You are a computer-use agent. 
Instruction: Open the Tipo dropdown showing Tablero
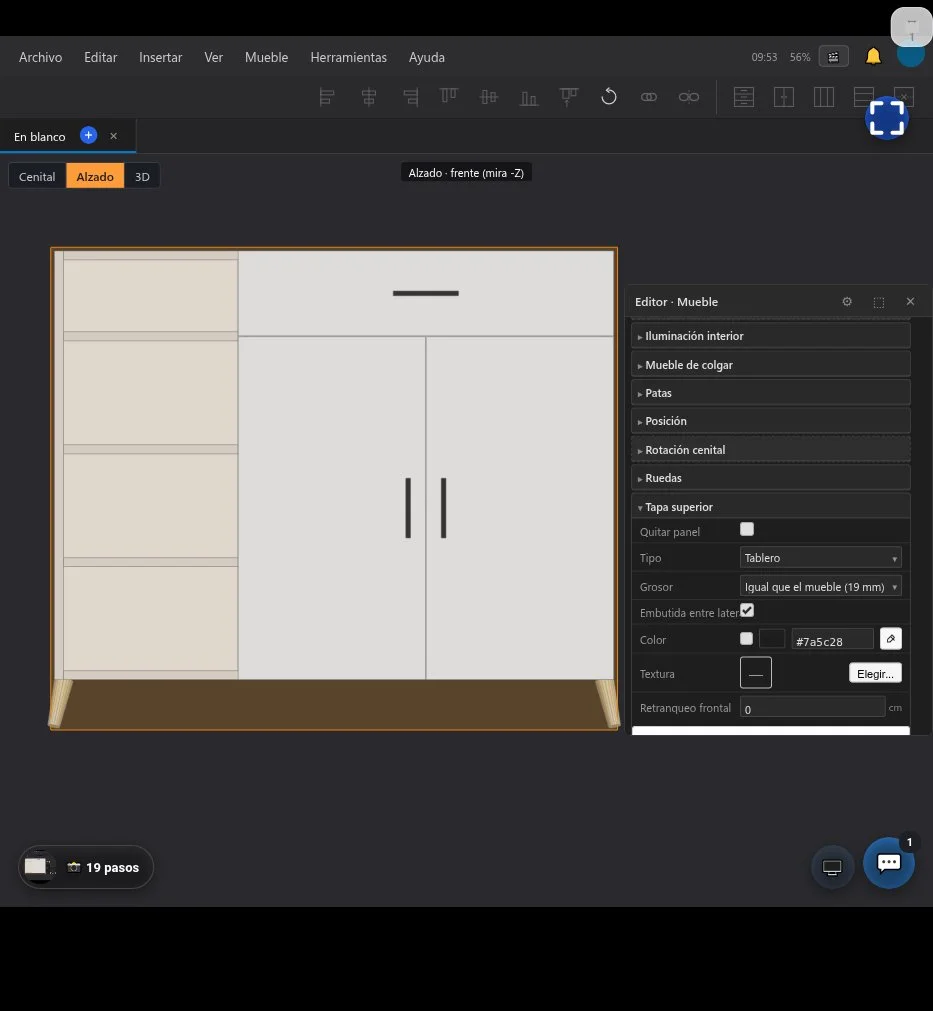tap(820, 558)
